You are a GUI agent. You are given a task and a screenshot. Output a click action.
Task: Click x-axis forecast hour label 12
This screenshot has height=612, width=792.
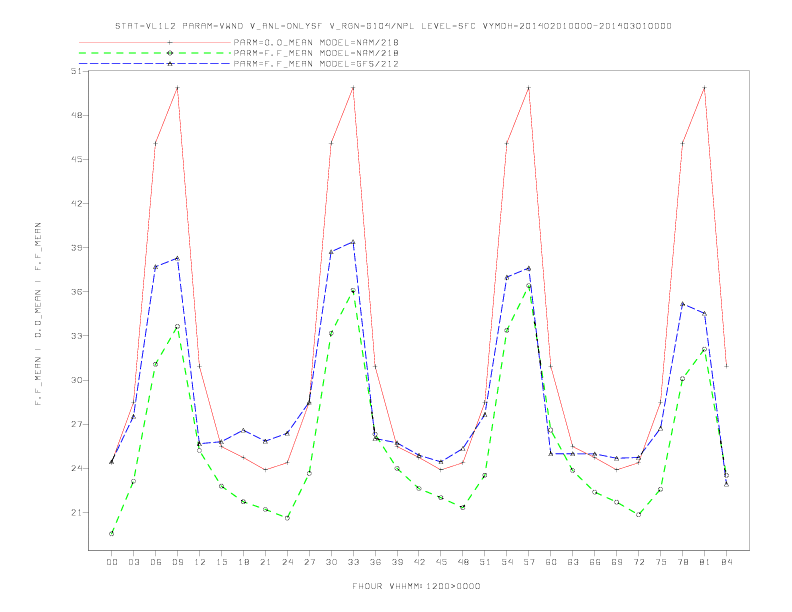coord(200,562)
